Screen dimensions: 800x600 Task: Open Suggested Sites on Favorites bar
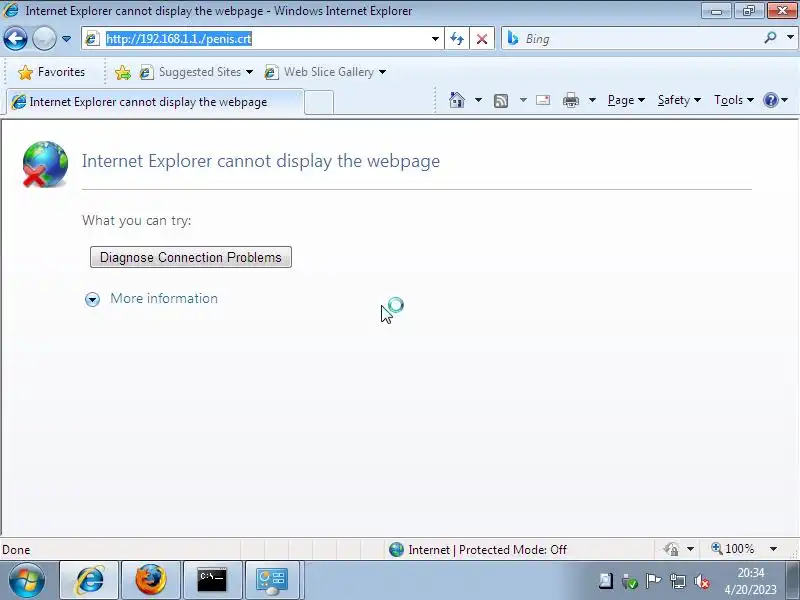(196, 72)
